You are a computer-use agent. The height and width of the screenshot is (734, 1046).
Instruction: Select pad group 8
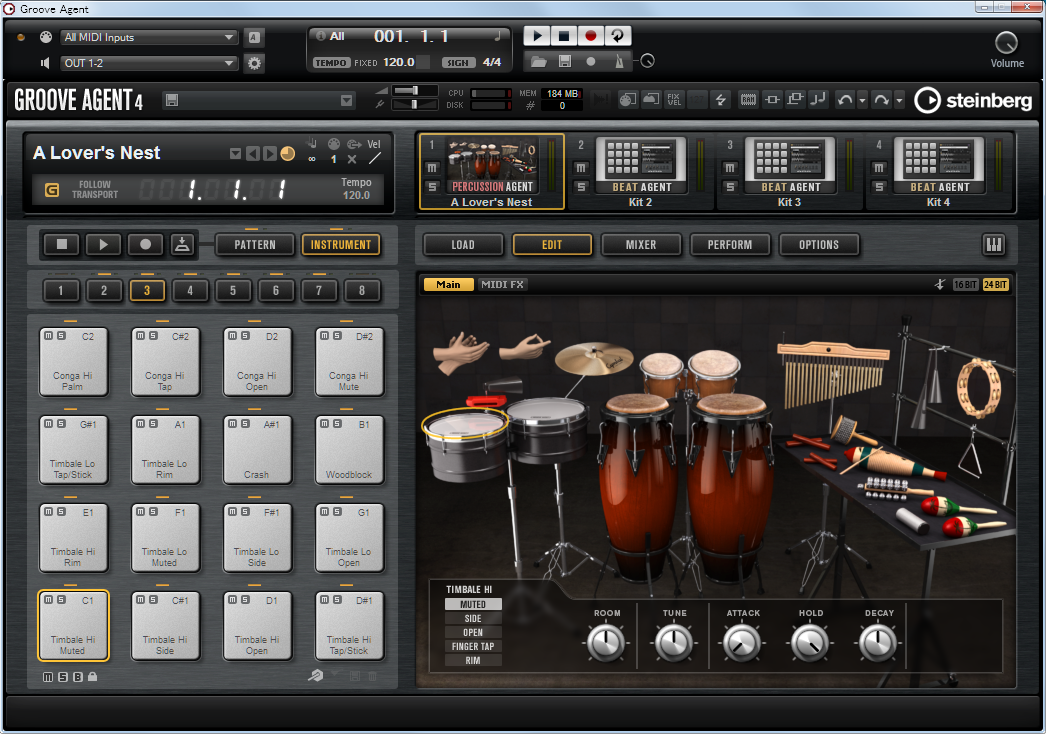[362, 290]
